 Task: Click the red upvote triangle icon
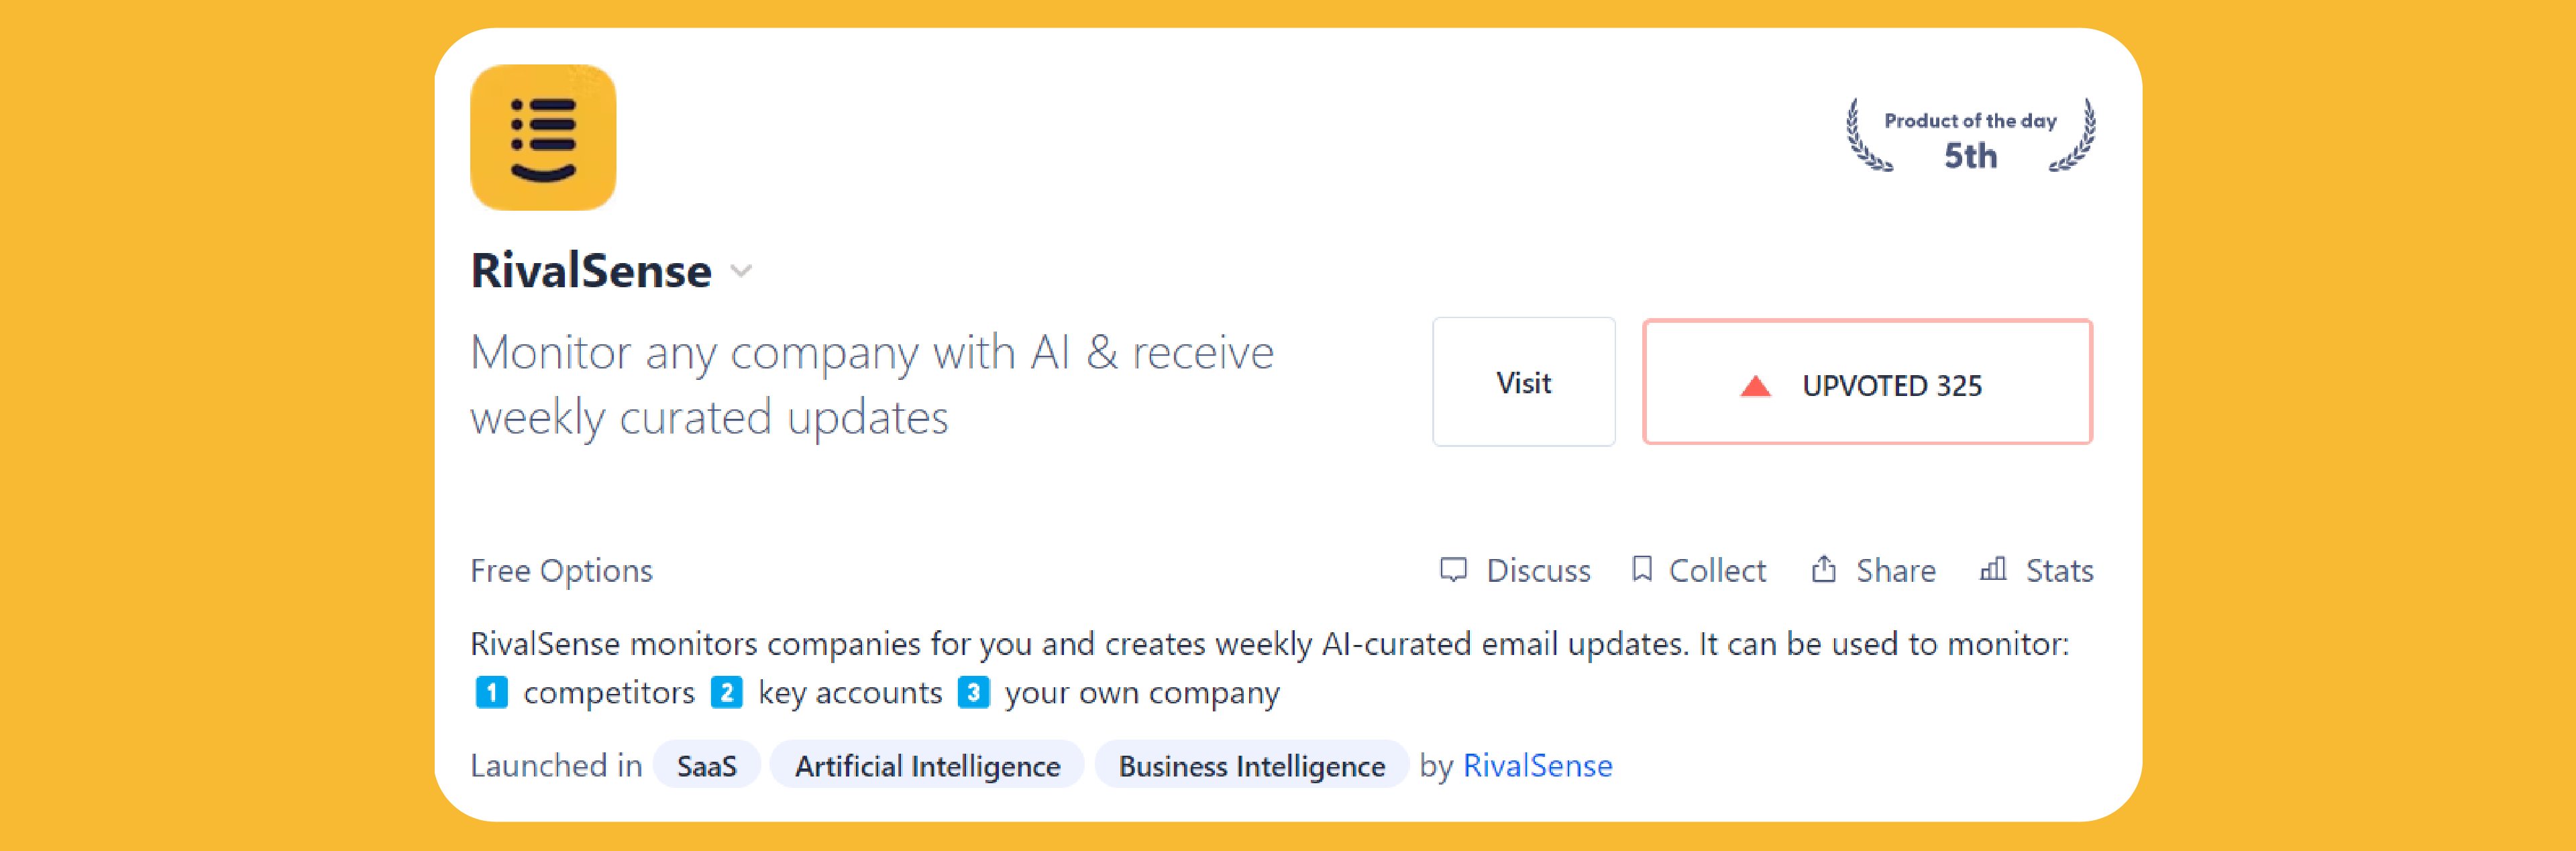(1755, 386)
